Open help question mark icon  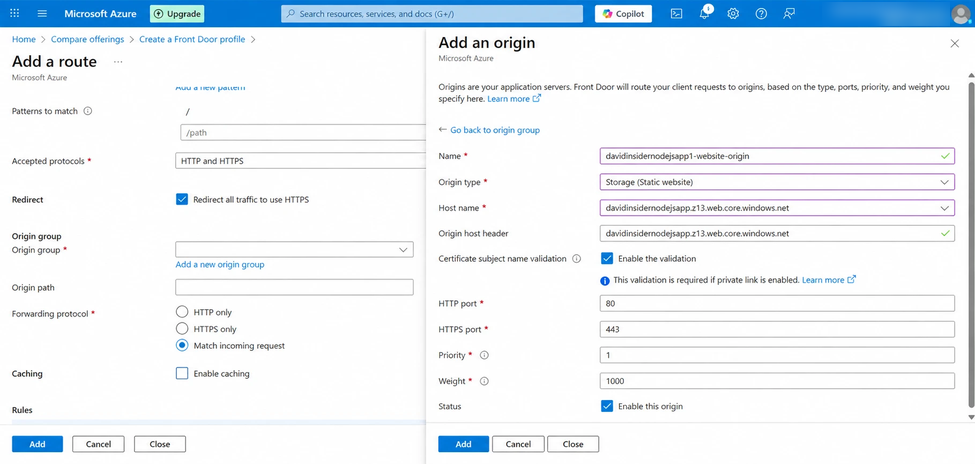pos(761,14)
